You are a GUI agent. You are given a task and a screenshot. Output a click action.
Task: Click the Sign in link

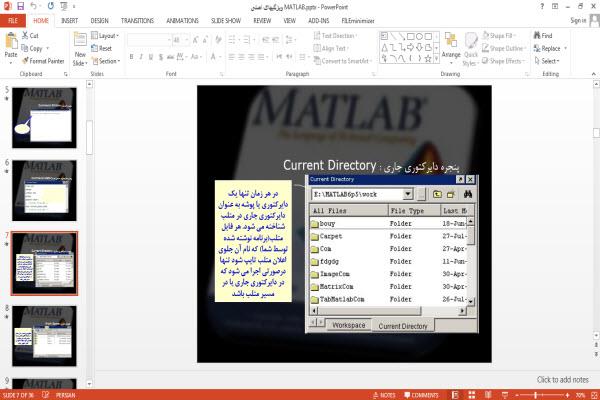[x=578, y=21]
